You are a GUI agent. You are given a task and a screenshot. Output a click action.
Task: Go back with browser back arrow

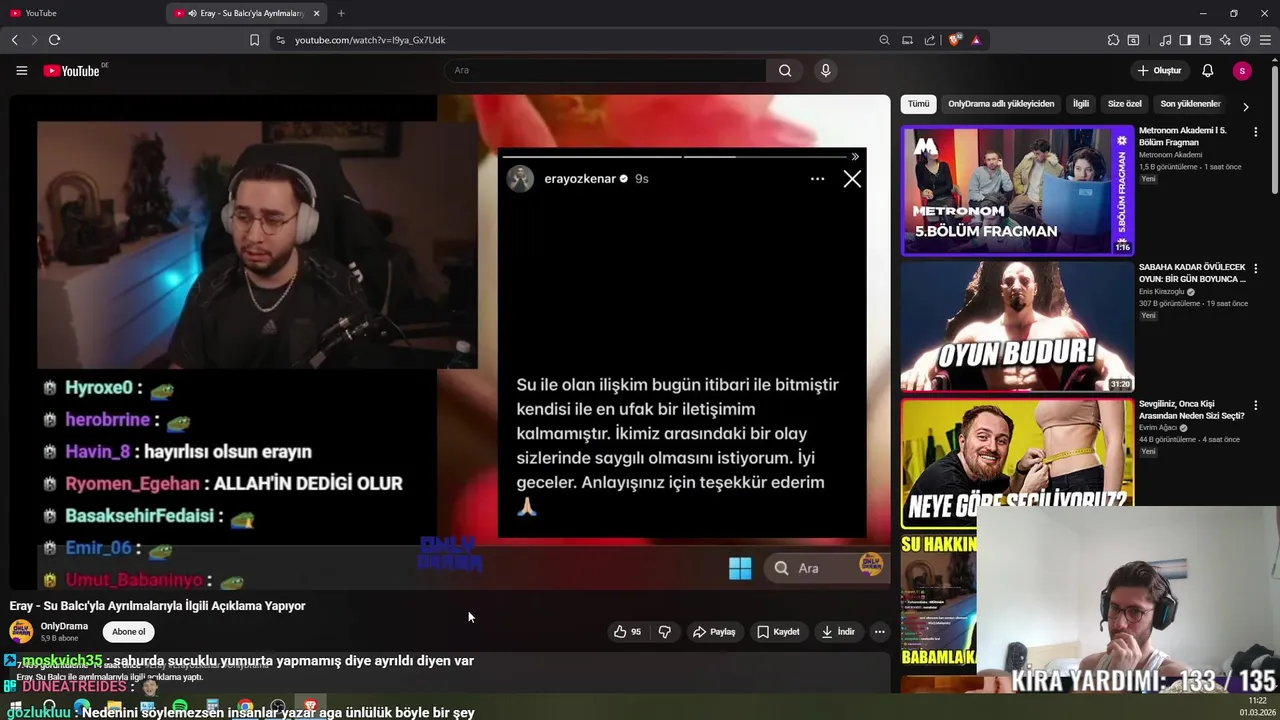tap(14, 40)
